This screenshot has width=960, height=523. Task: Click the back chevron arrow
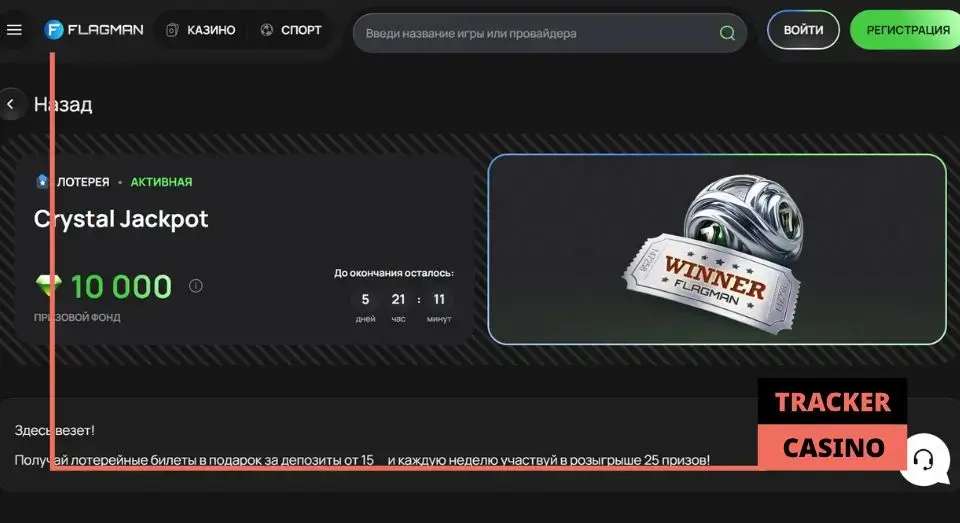11,104
